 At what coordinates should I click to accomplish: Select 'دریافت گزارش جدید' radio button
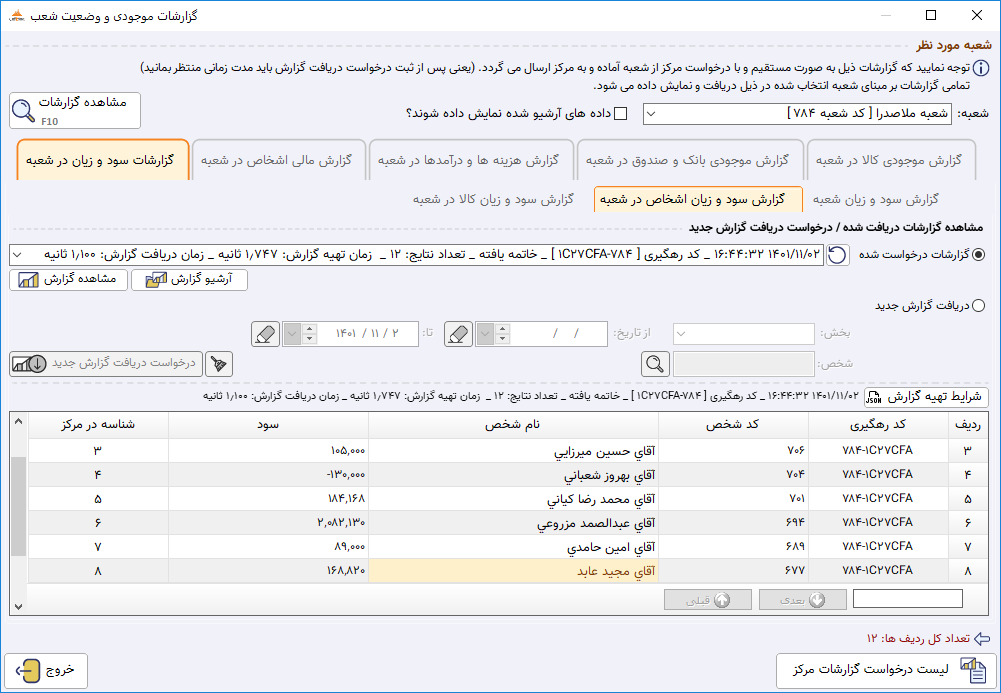pos(978,306)
